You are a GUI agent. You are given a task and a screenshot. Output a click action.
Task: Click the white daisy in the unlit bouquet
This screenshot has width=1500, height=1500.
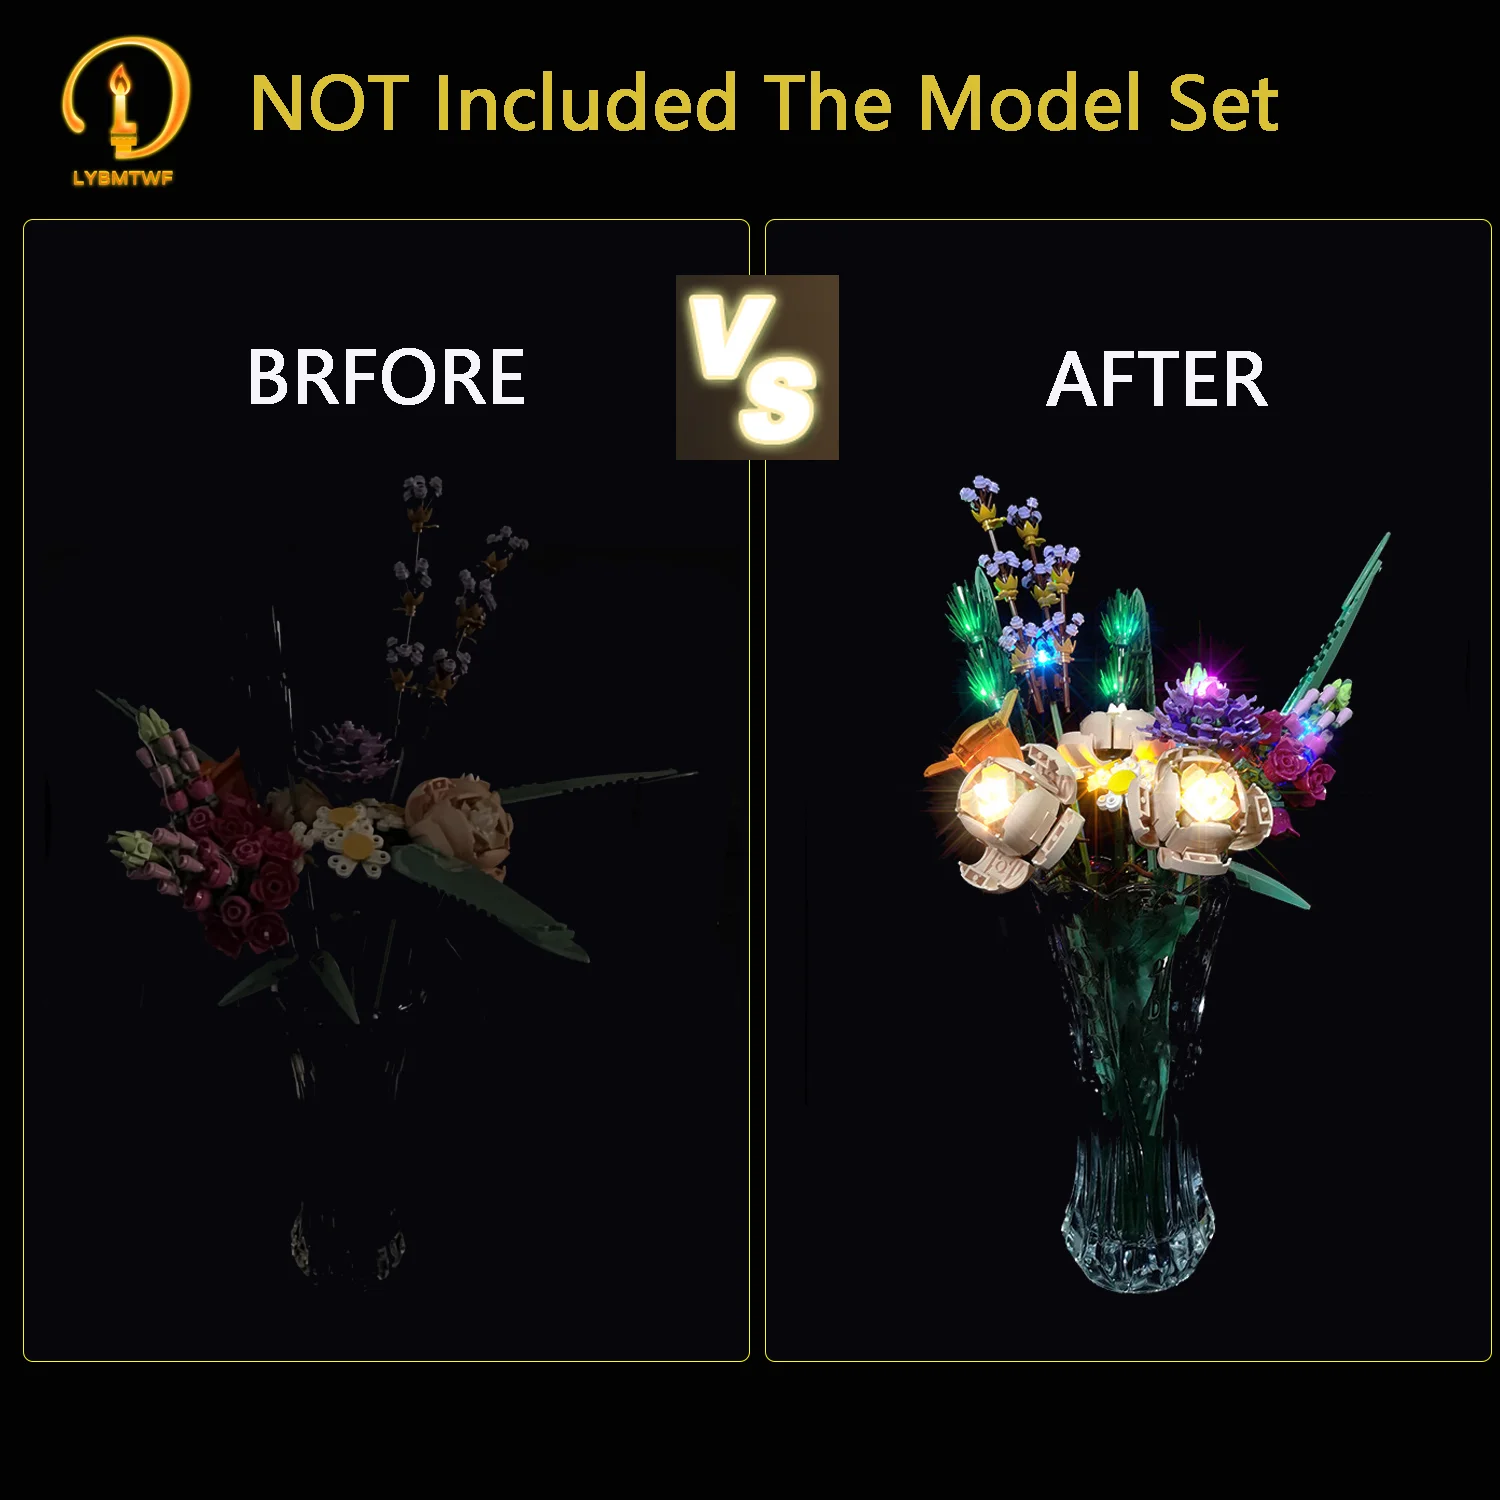tap(355, 838)
